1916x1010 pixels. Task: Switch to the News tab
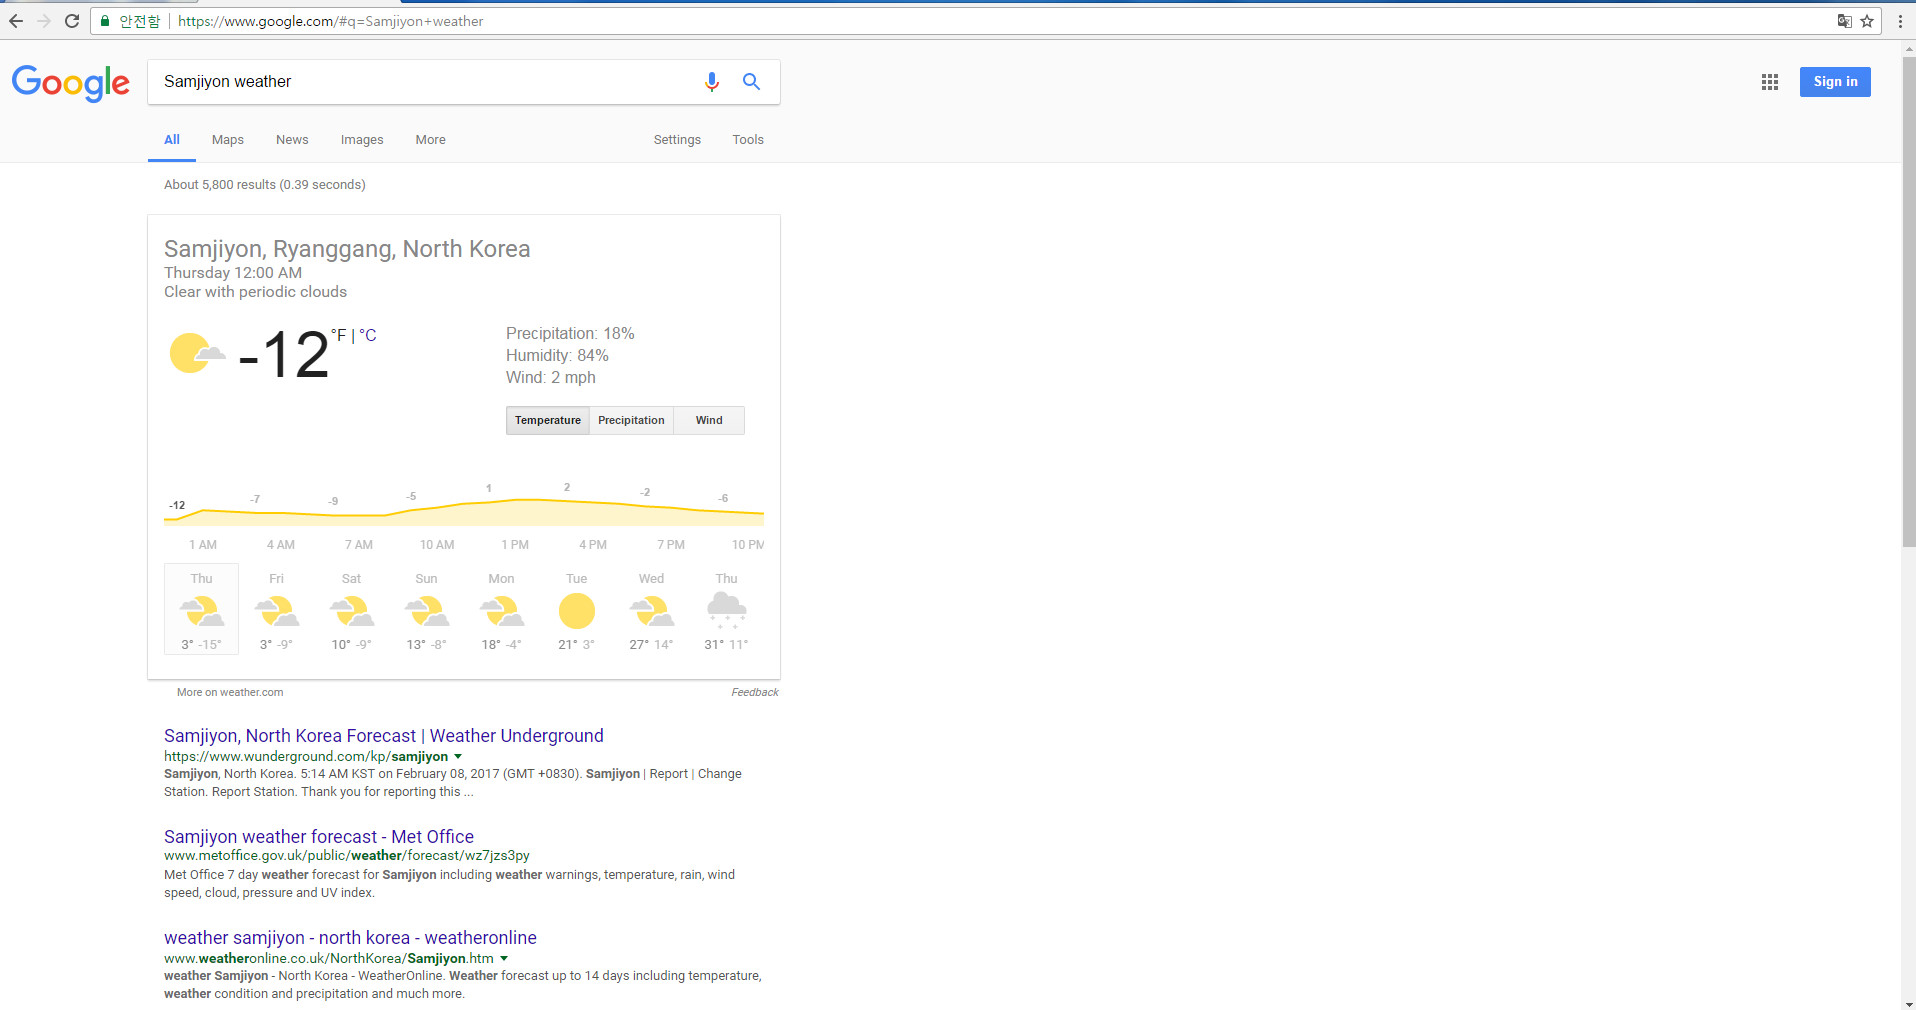(x=292, y=140)
